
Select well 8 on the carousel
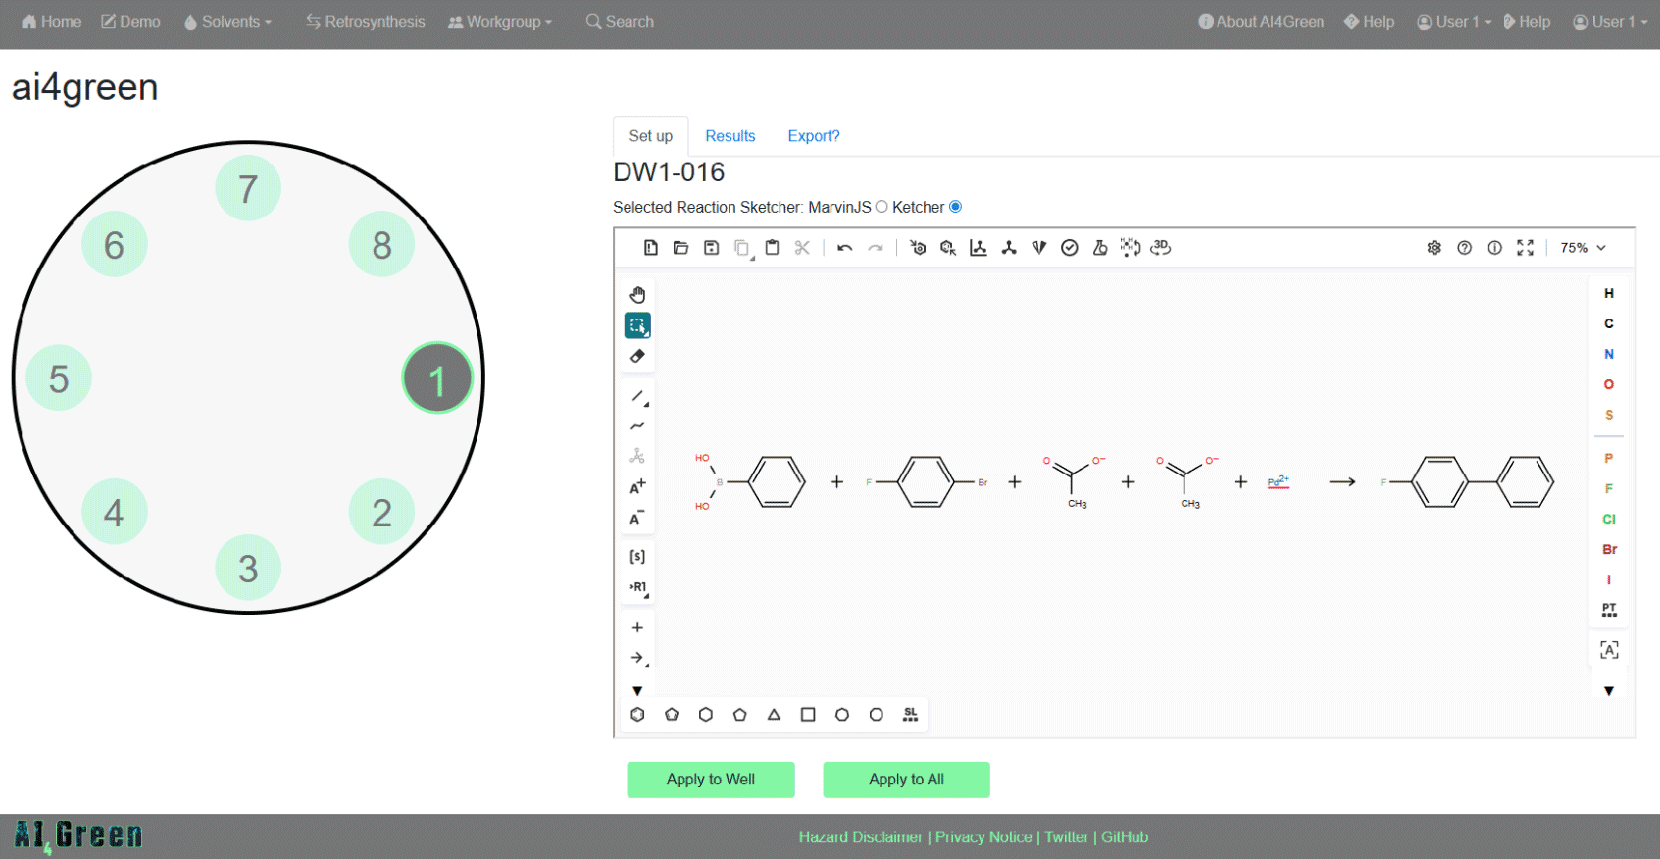click(x=382, y=244)
